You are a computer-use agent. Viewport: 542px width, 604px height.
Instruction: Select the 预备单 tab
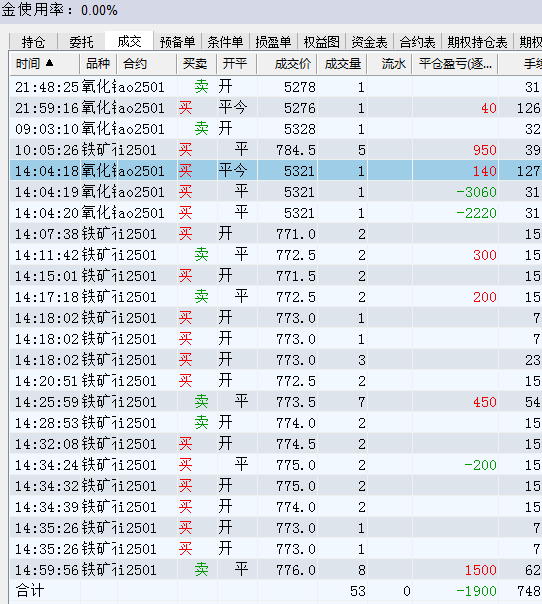pyautogui.click(x=177, y=42)
